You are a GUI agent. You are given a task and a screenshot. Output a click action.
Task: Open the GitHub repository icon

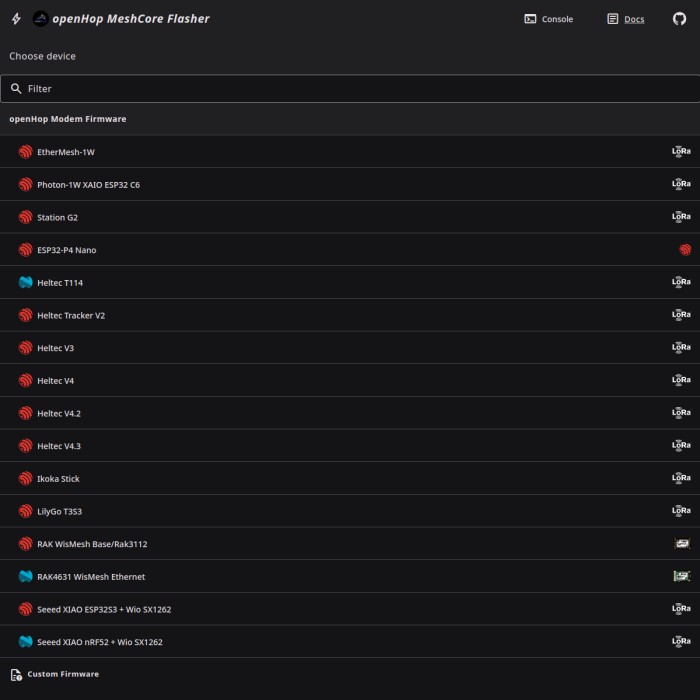[679, 19]
